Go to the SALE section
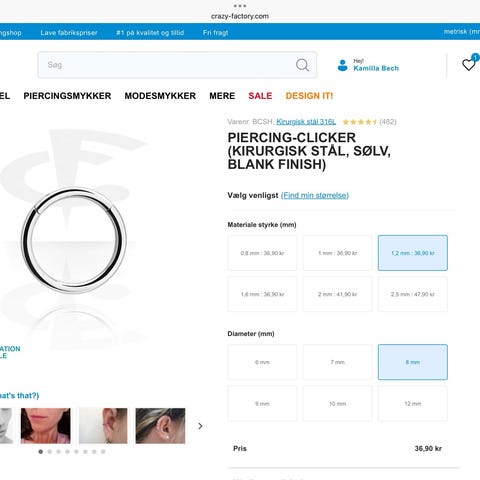Image resolution: width=480 pixels, height=480 pixels. [x=260, y=96]
